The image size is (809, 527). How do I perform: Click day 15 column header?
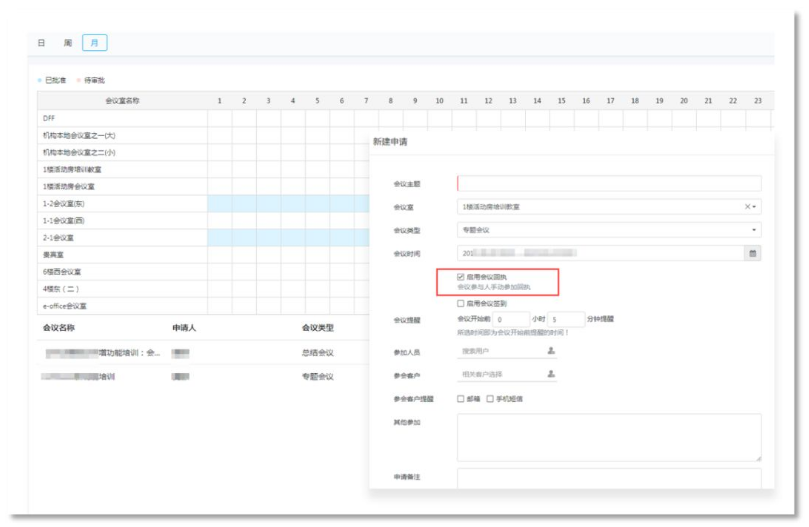(x=562, y=101)
